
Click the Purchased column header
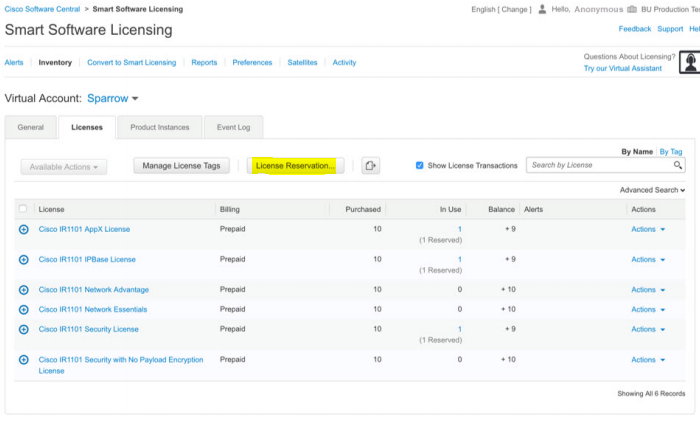pos(363,209)
